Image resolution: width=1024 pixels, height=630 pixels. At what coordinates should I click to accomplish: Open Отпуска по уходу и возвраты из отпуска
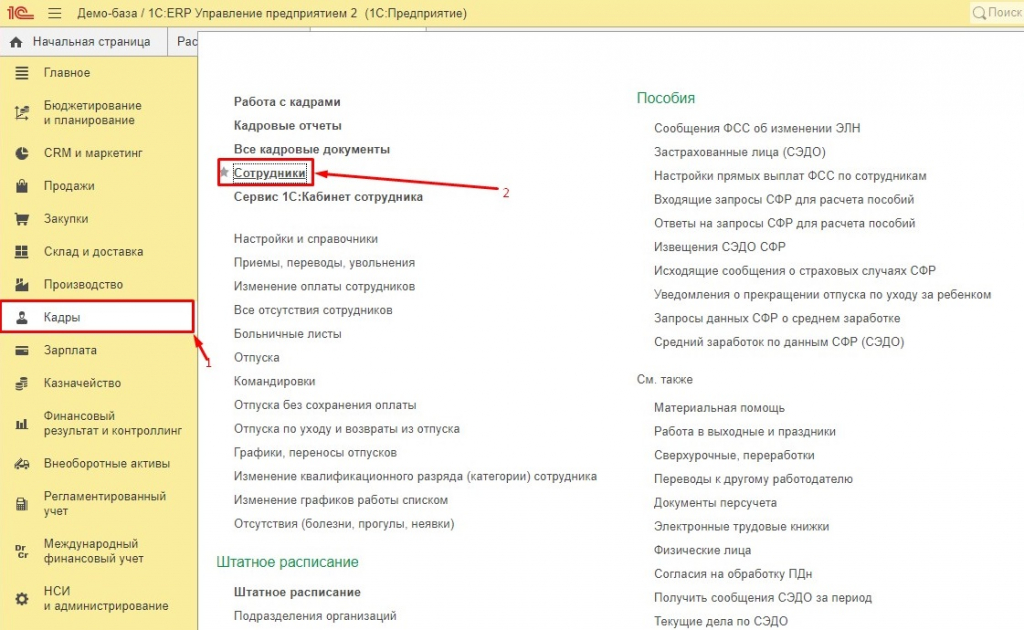[346, 429]
